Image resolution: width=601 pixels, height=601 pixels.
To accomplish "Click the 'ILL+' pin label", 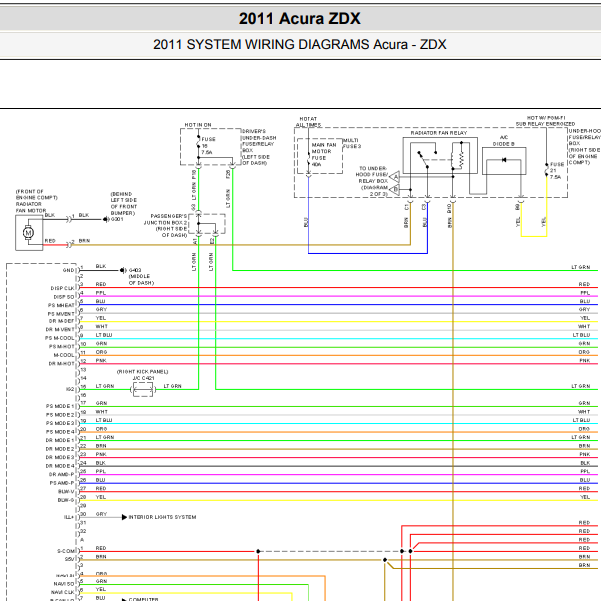I will pos(69,517).
